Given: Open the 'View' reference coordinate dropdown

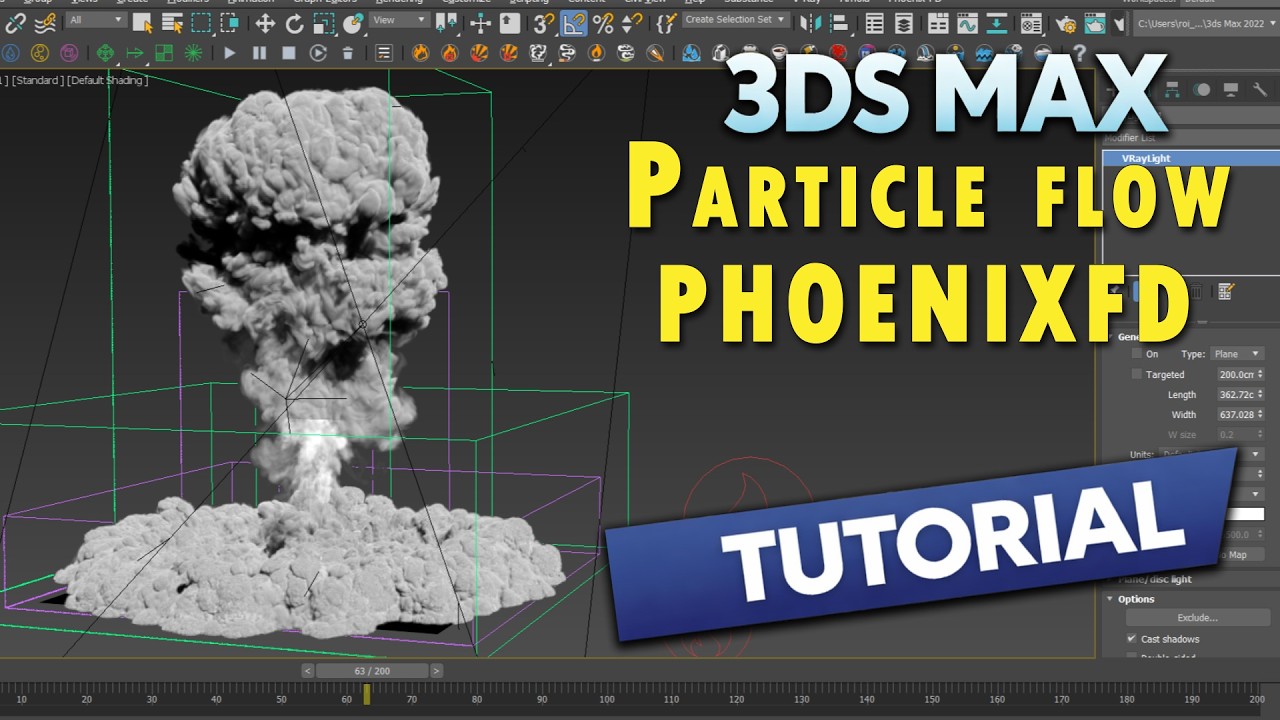Looking at the screenshot, I should [x=399, y=20].
